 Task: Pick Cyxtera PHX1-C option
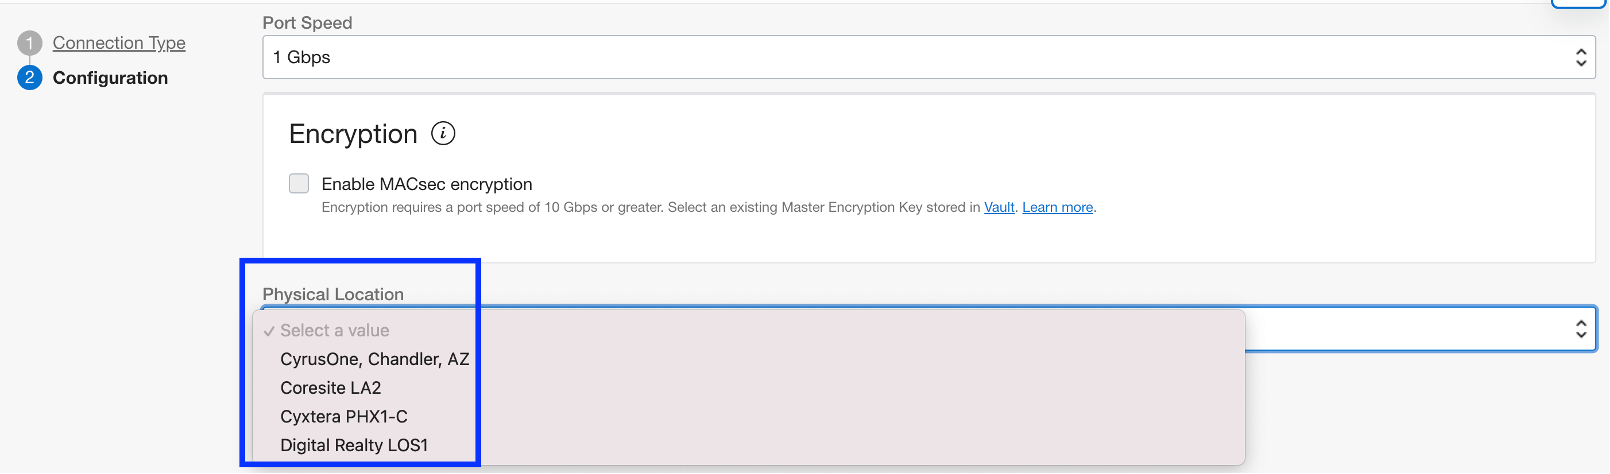343,417
